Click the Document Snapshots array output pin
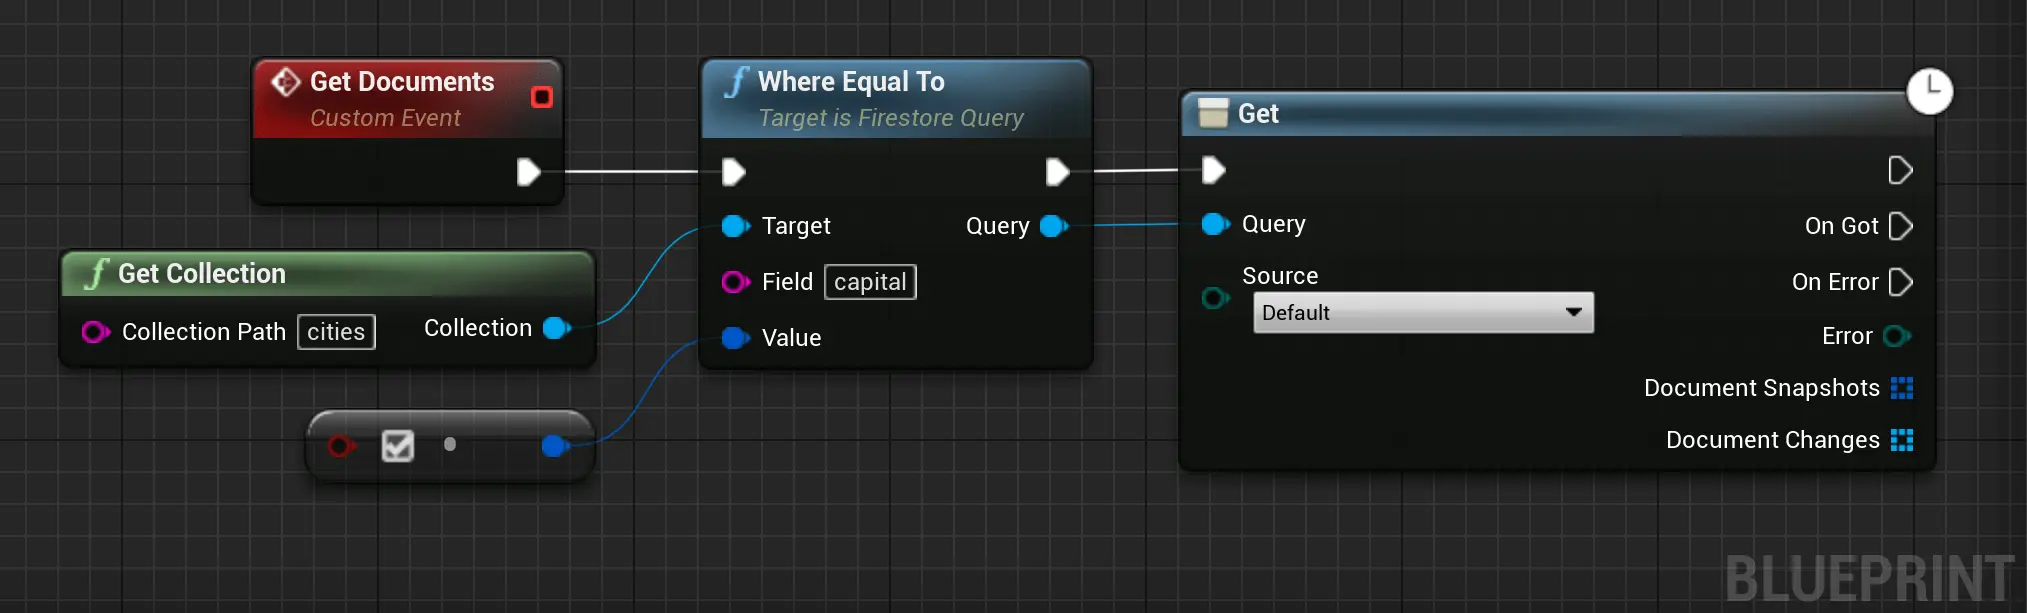Viewport: 2027px width, 613px height. [x=1901, y=388]
